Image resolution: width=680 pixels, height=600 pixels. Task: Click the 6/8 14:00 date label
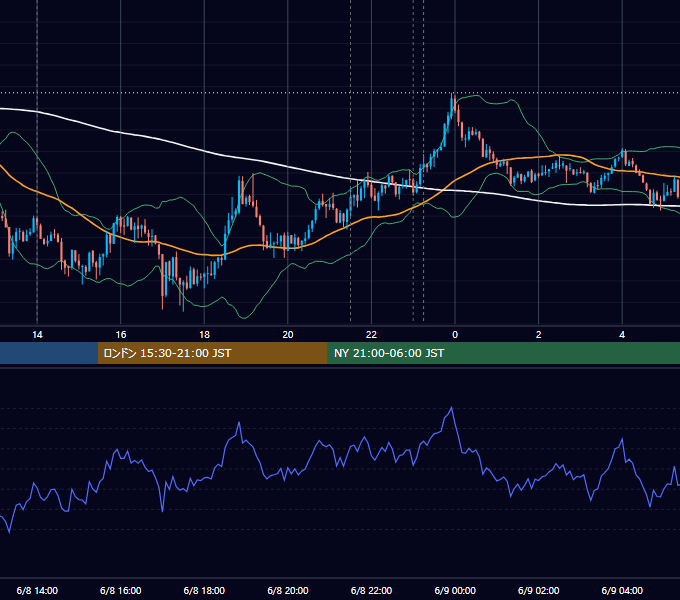[37, 590]
